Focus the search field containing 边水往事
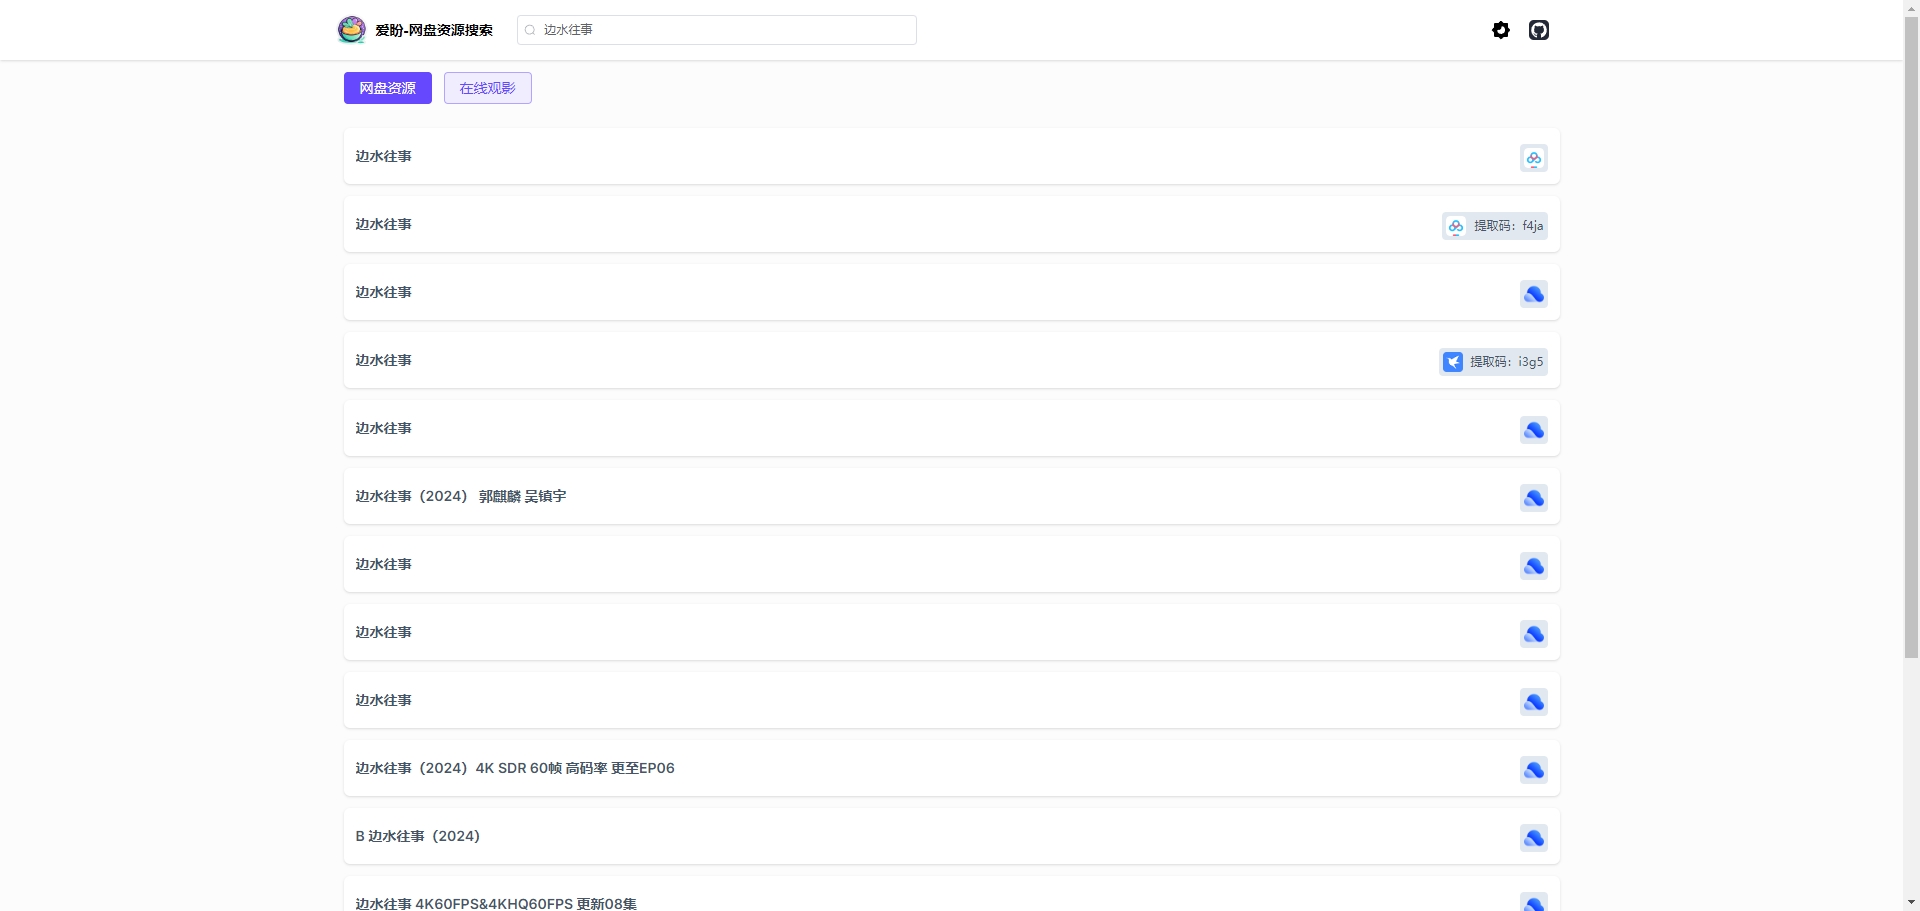Image resolution: width=1920 pixels, height=911 pixels. pyautogui.click(x=717, y=30)
